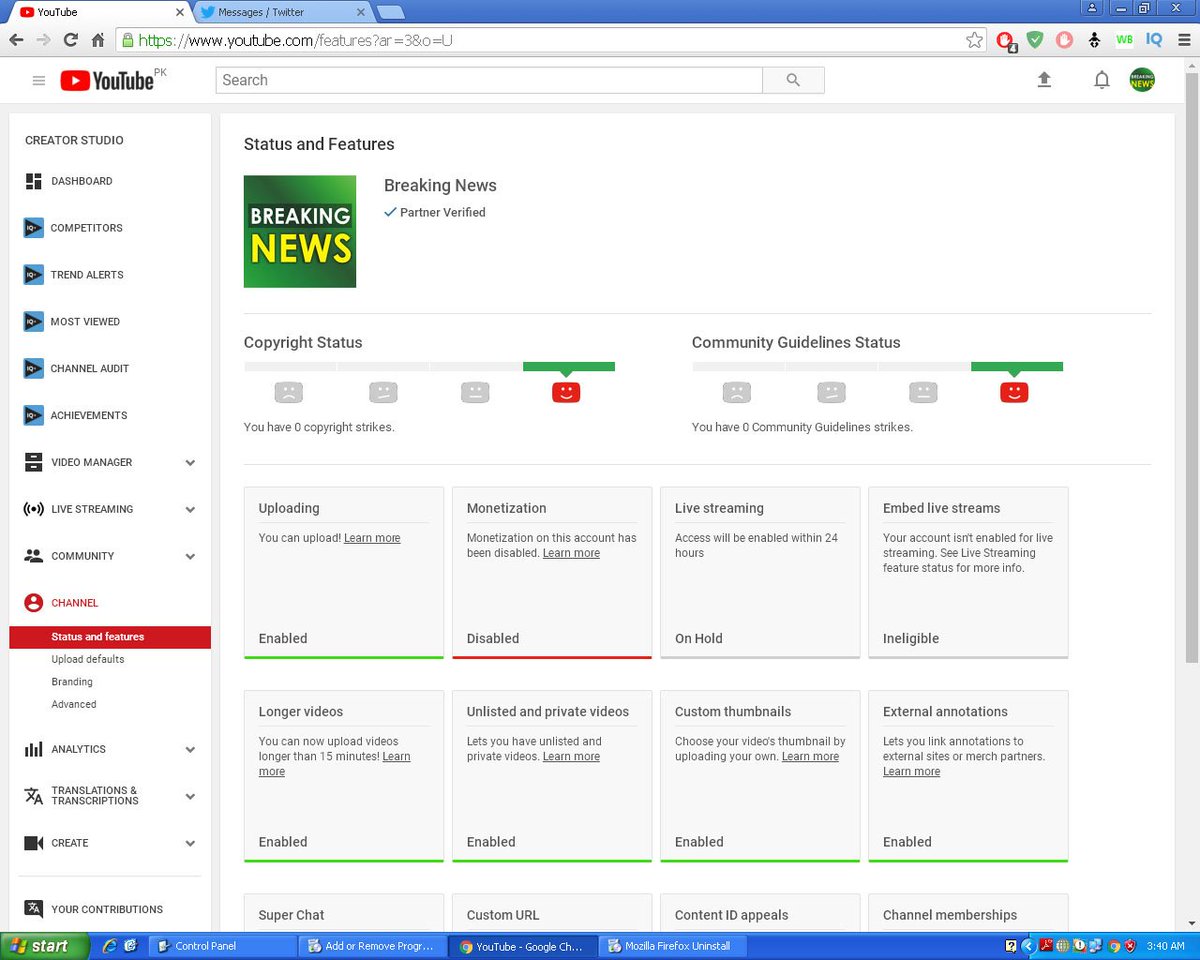Go back with the browser back arrow
The image size is (1200, 960).
[16, 40]
